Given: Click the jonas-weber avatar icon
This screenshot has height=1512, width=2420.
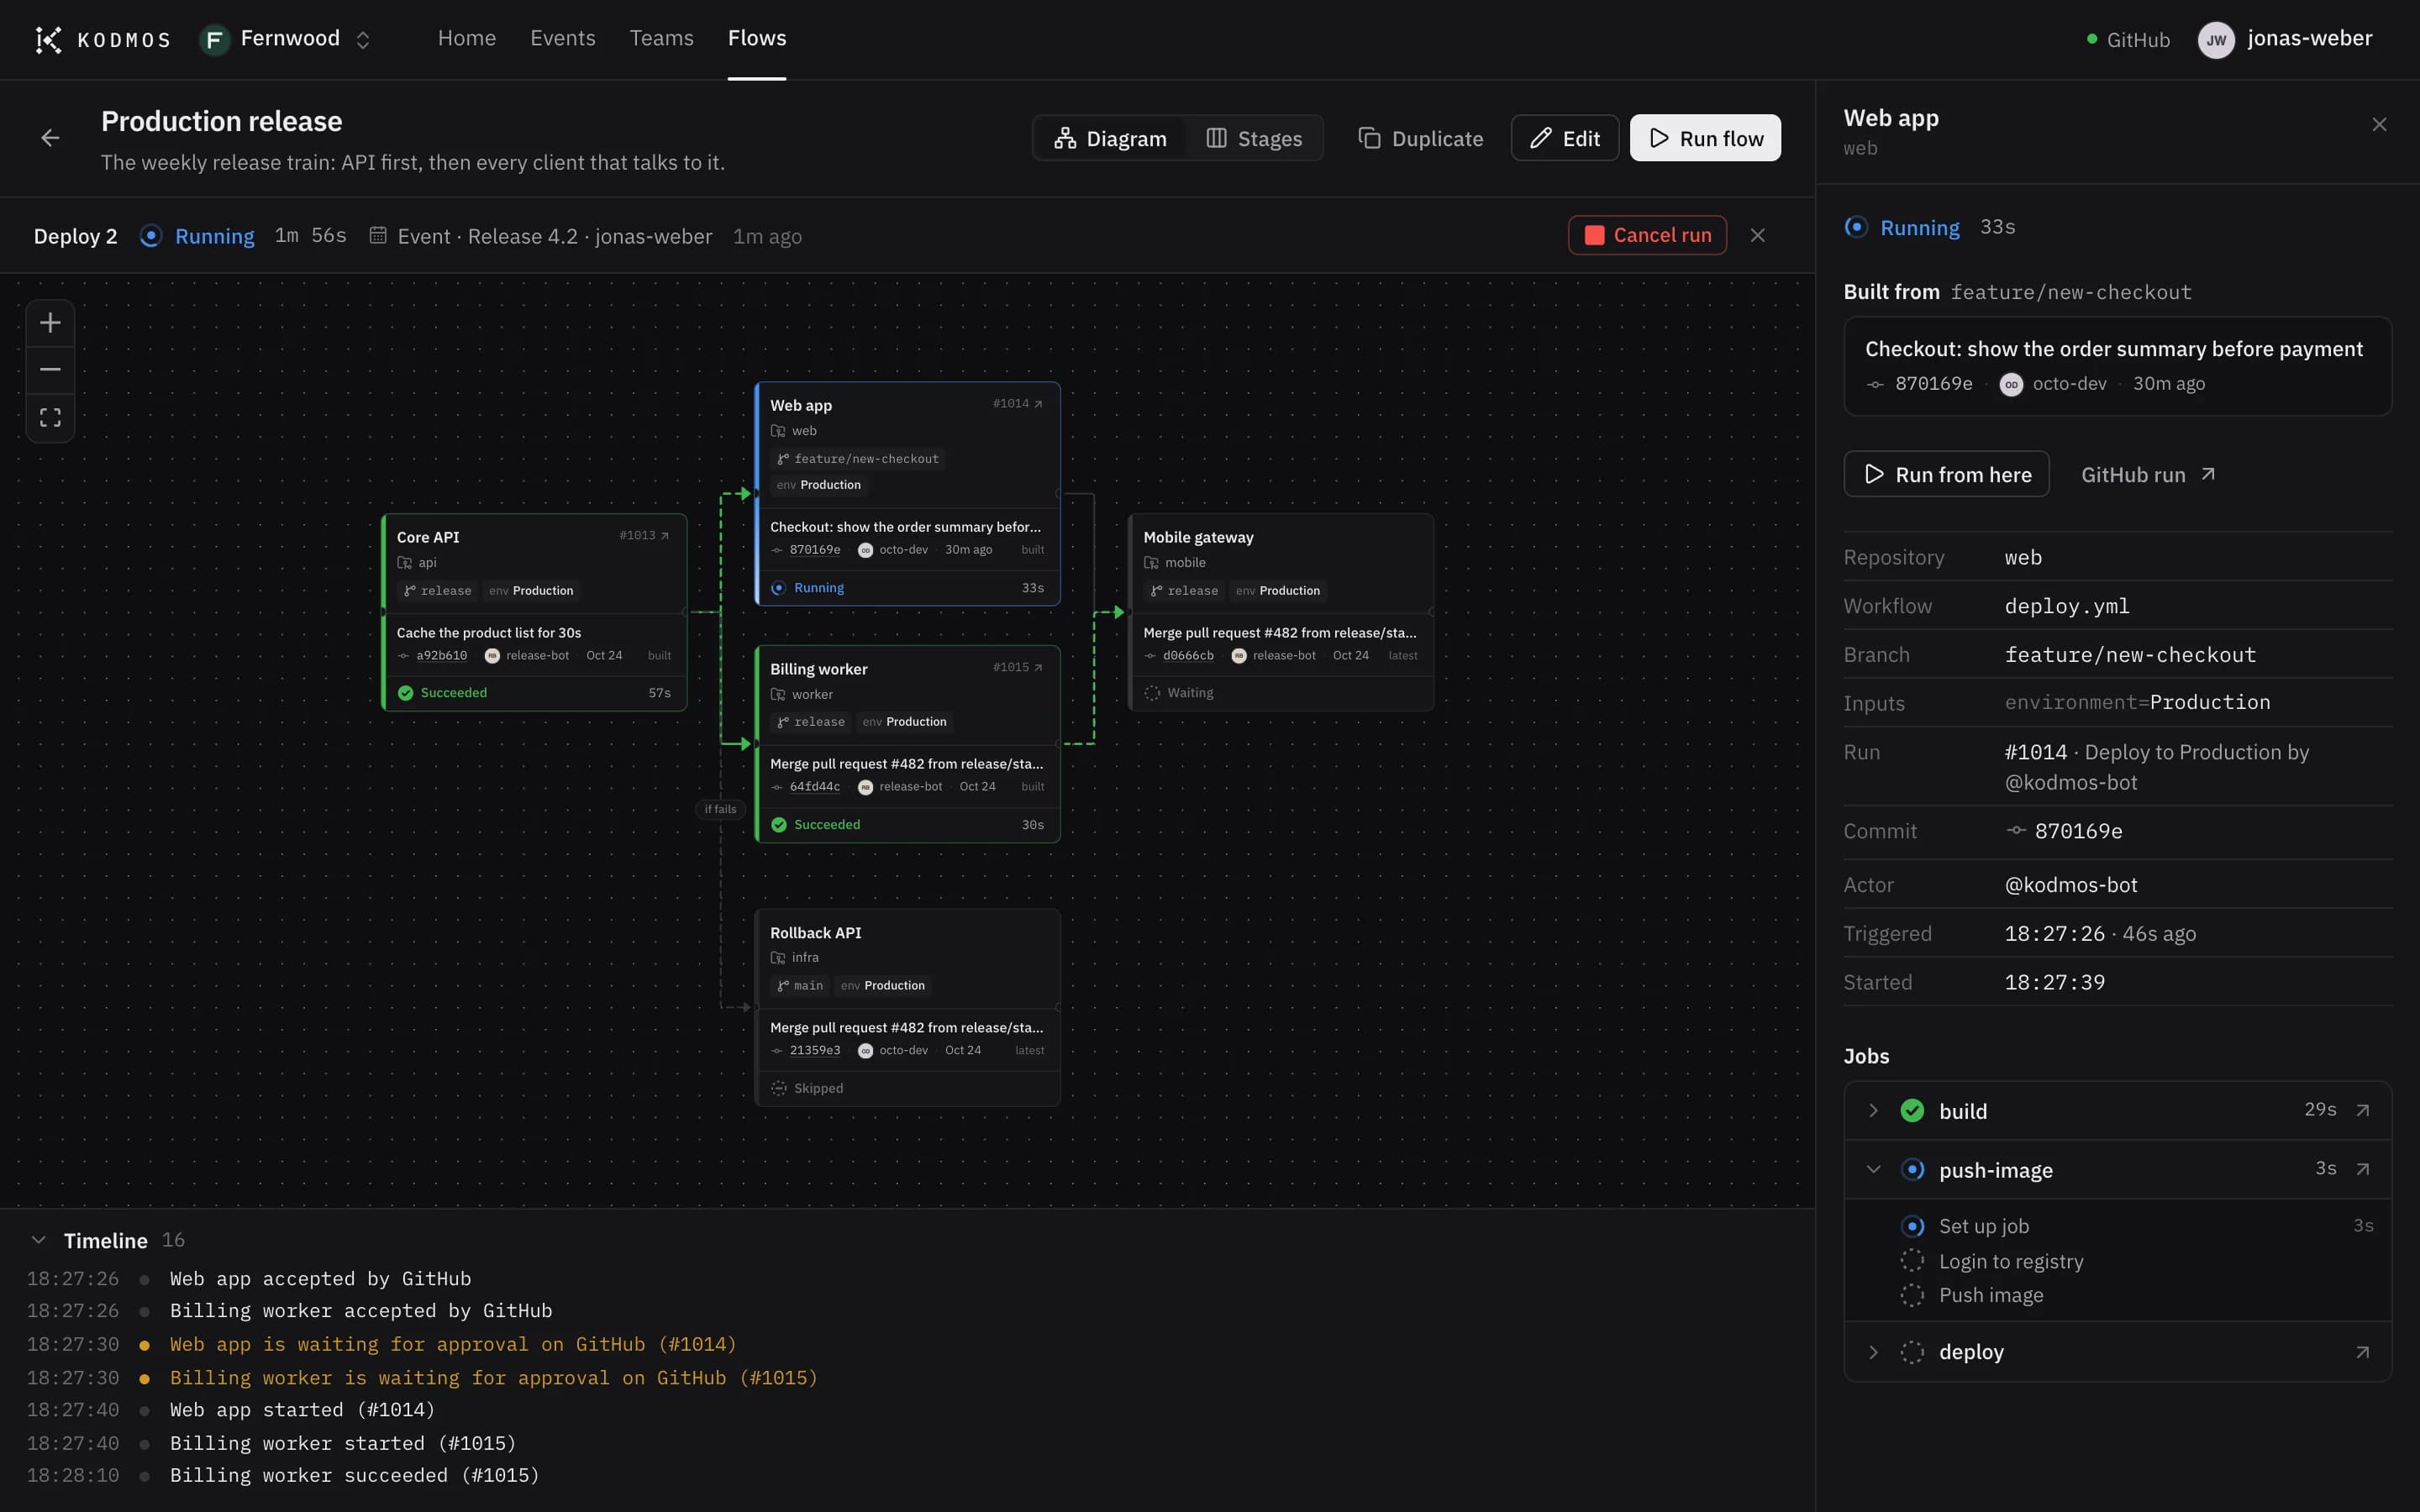Looking at the screenshot, I should pos(2216,40).
